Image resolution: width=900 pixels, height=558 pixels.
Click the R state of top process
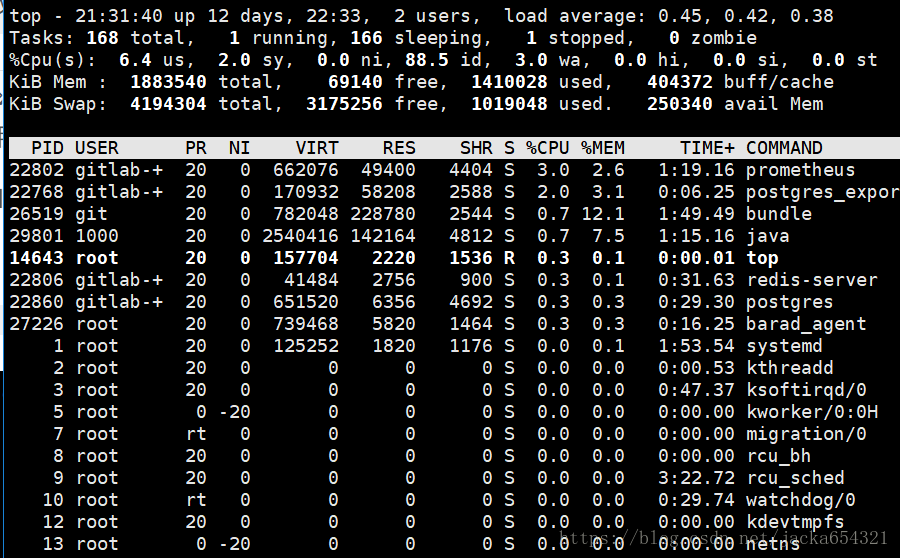(509, 258)
